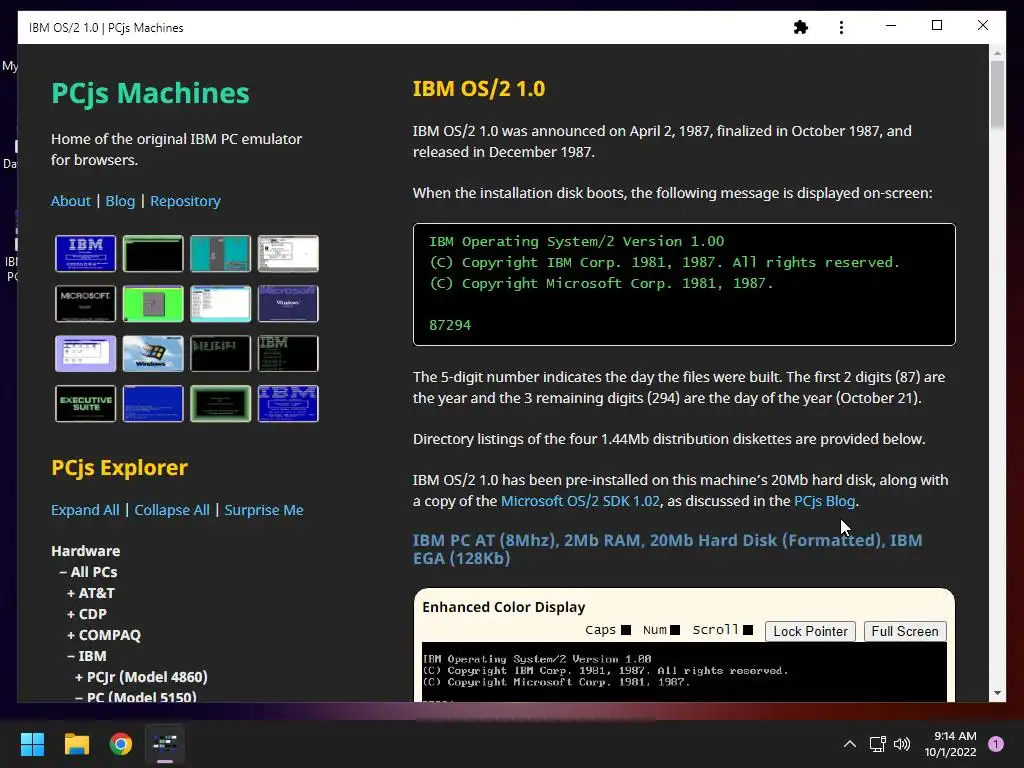Click the Hardware heading in explorer tree

click(86, 551)
